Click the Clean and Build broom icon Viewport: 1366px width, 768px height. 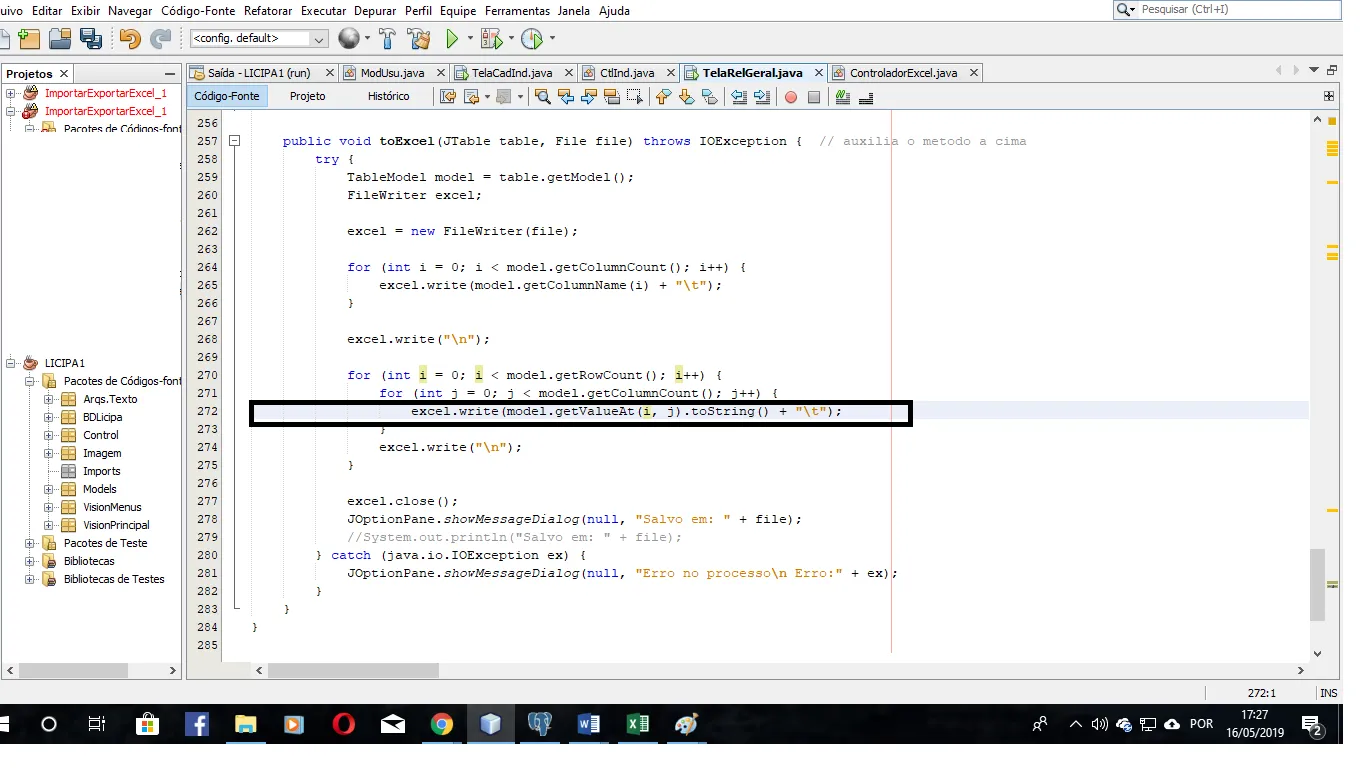[x=419, y=39]
